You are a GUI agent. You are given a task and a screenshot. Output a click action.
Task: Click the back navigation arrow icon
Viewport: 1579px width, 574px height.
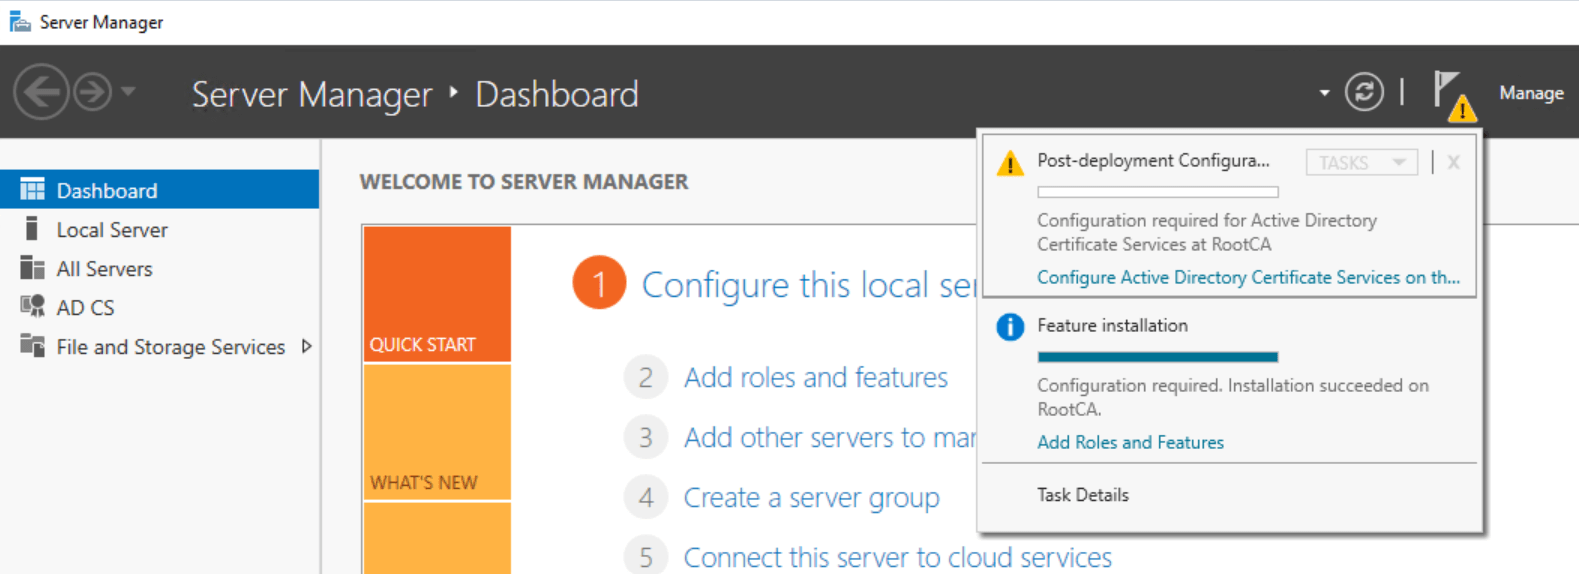41,92
